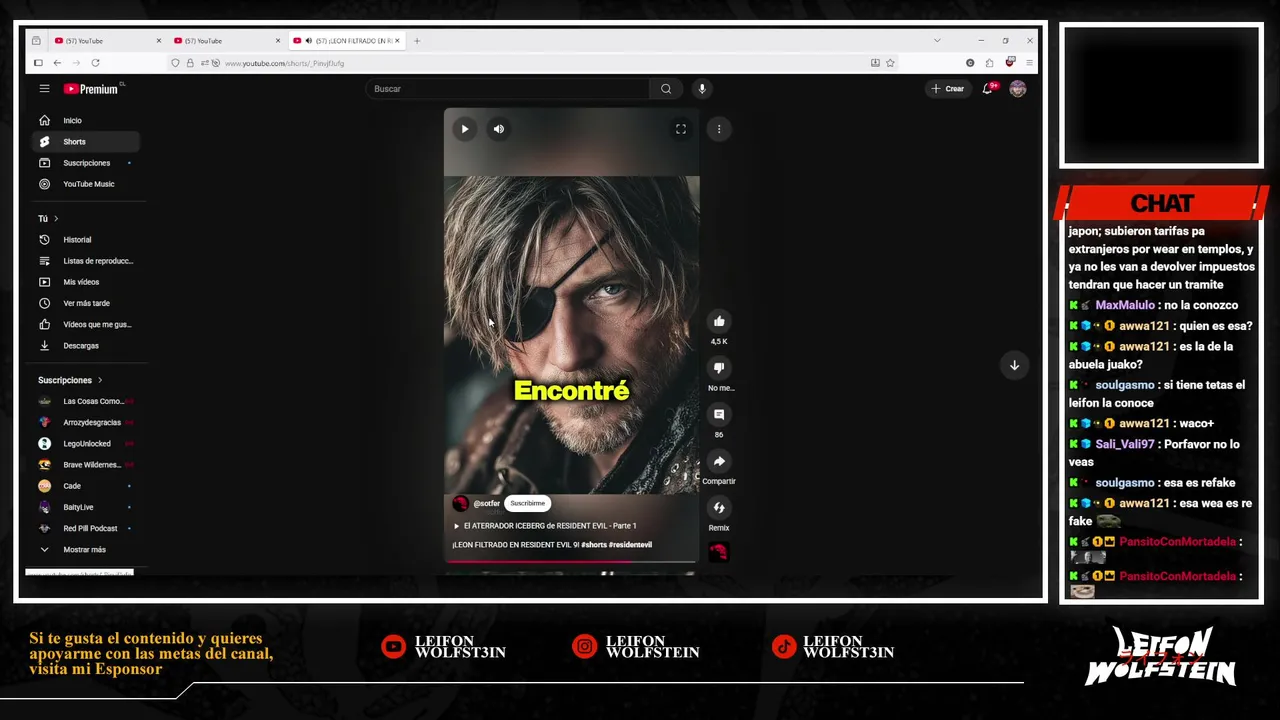1280x720 pixels.
Task: Open the notifications bell
Action: coord(988,89)
